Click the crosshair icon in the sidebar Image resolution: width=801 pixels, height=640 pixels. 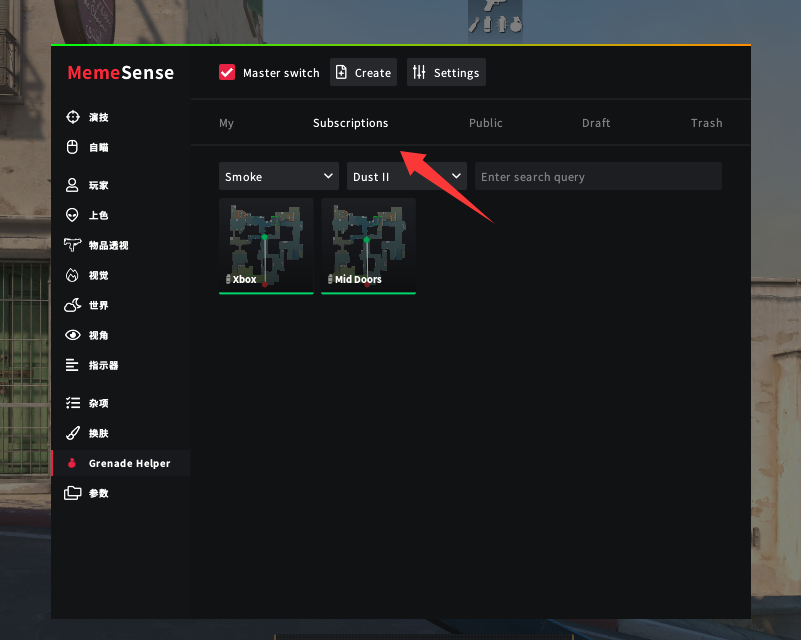click(x=72, y=117)
